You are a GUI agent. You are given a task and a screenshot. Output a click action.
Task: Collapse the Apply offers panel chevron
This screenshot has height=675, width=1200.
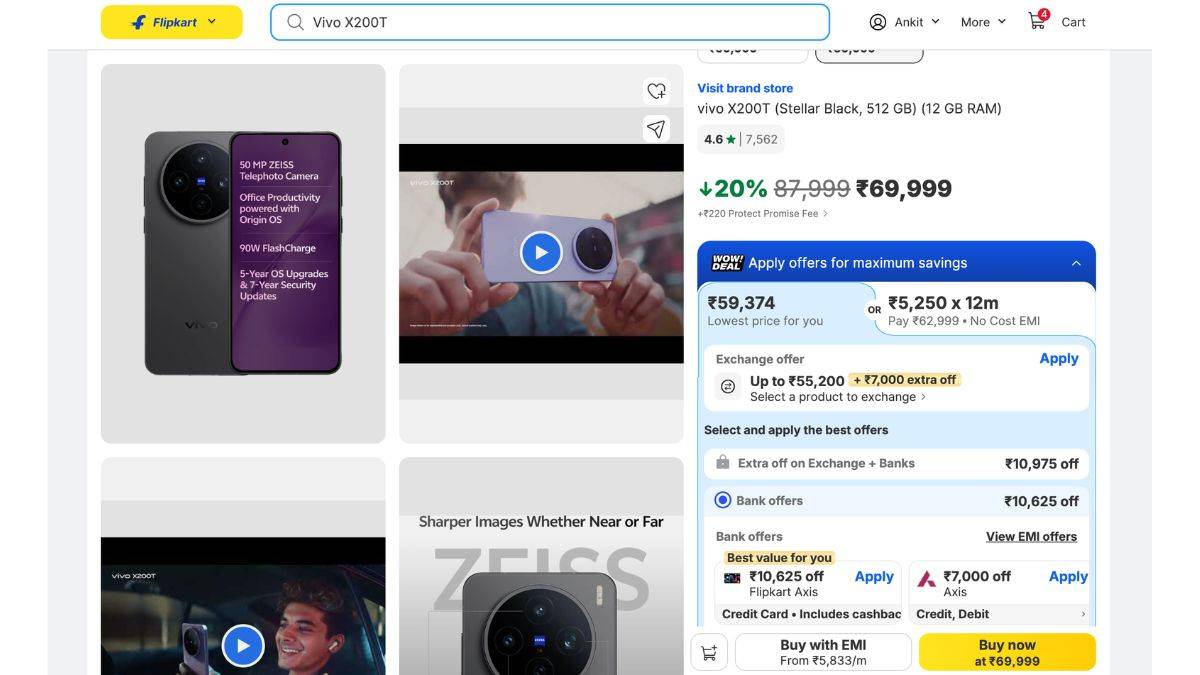tap(1076, 263)
